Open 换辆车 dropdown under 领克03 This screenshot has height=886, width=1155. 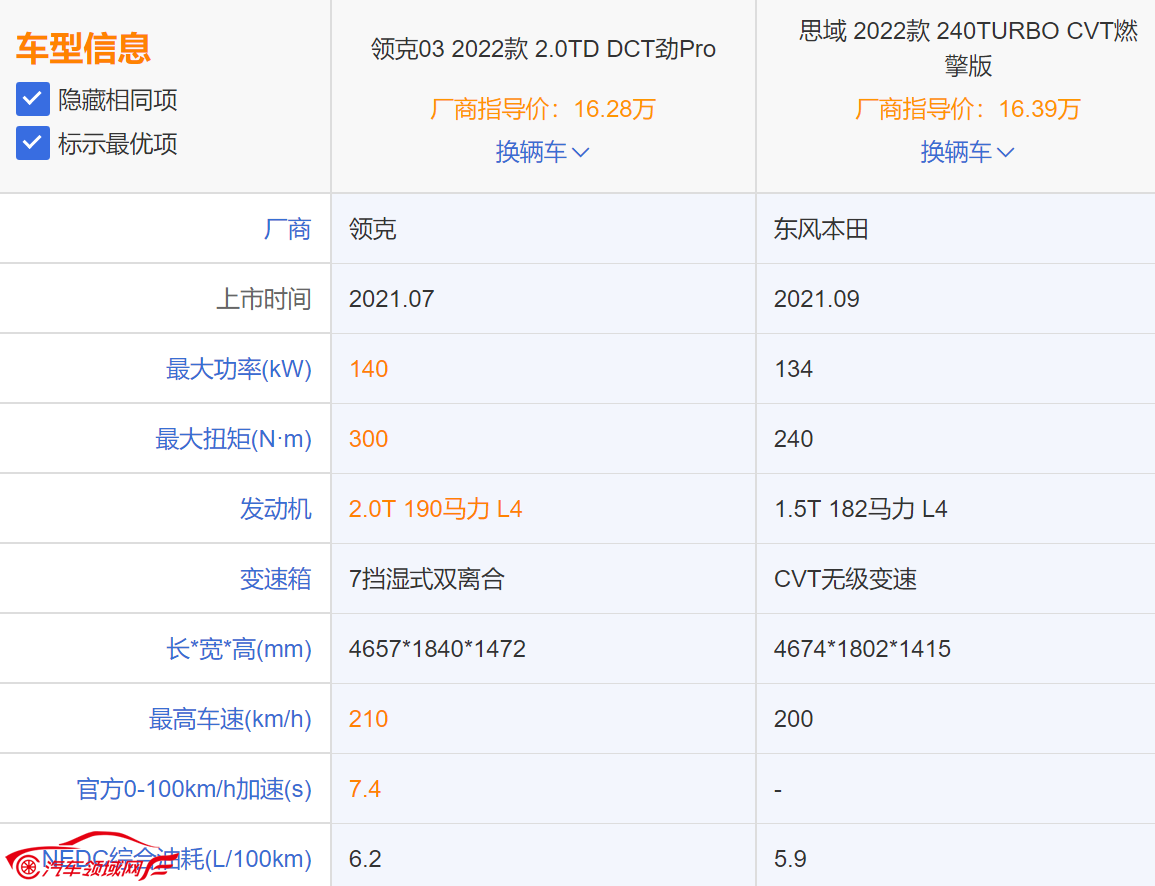pos(543,152)
